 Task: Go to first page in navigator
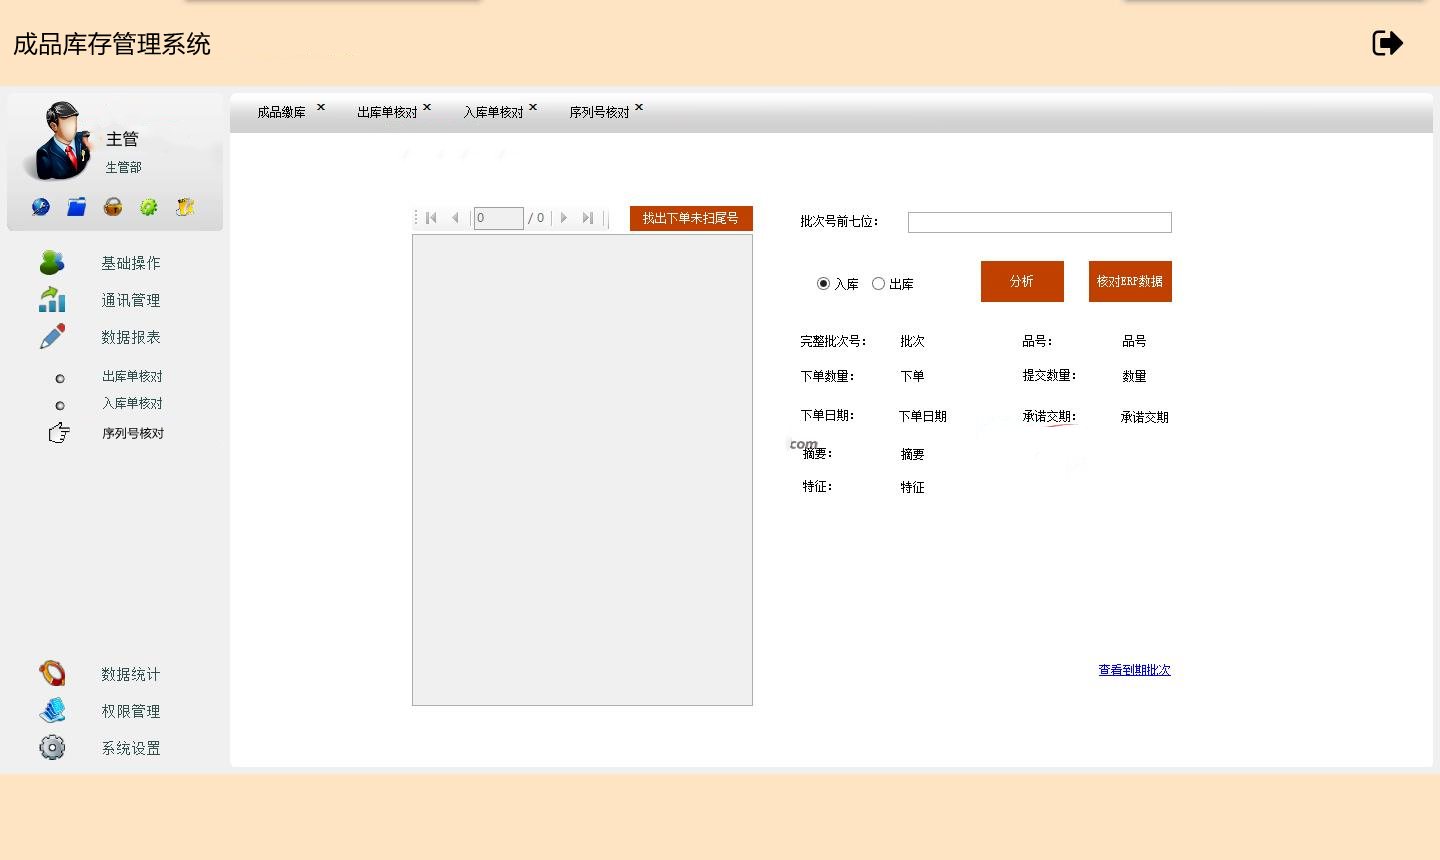[x=432, y=218]
